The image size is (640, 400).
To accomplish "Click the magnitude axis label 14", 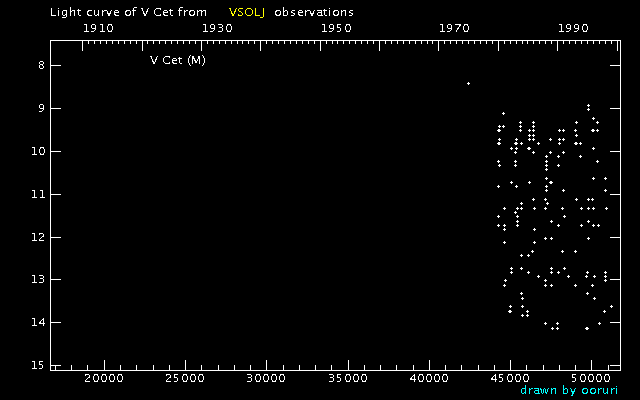I will tap(38, 323).
